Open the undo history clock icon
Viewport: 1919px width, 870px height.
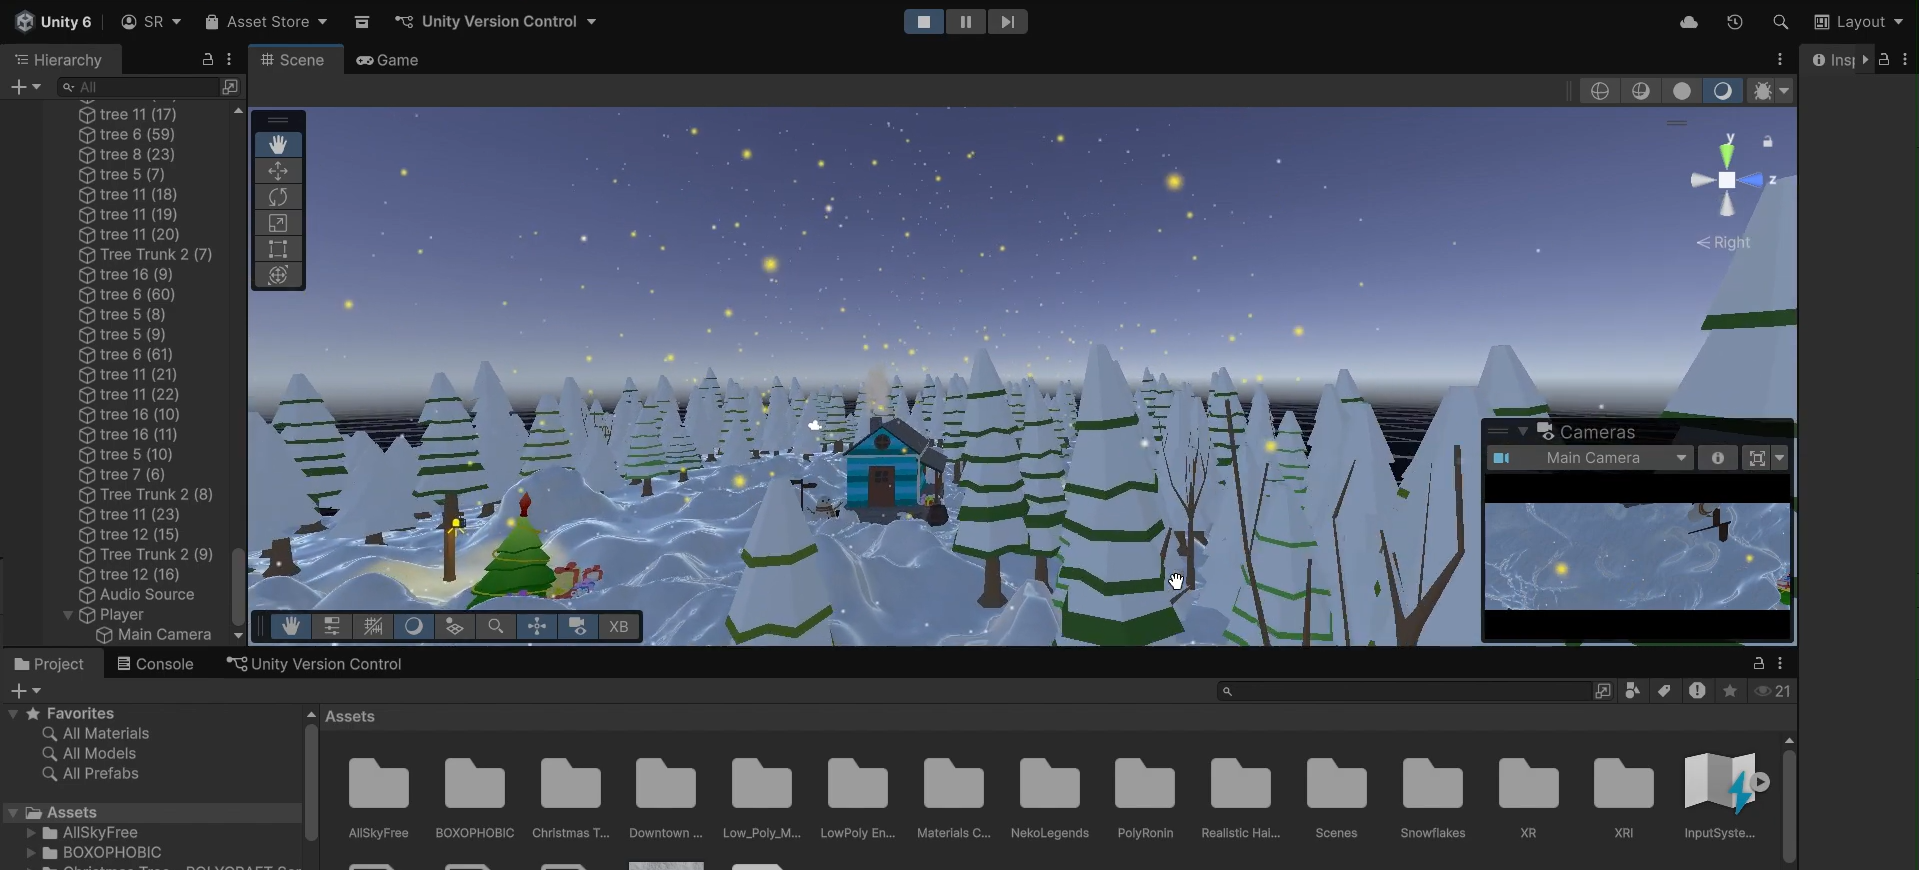tap(1735, 22)
